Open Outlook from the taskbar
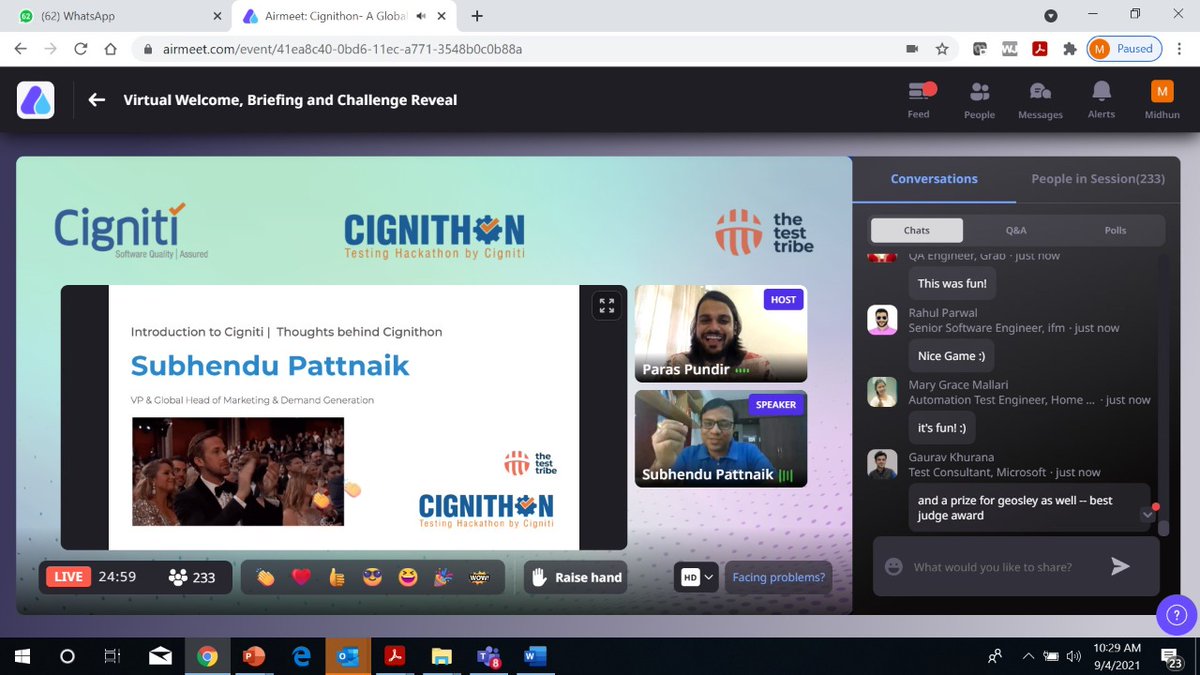1200x675 pixels. (x=347, y=657)
